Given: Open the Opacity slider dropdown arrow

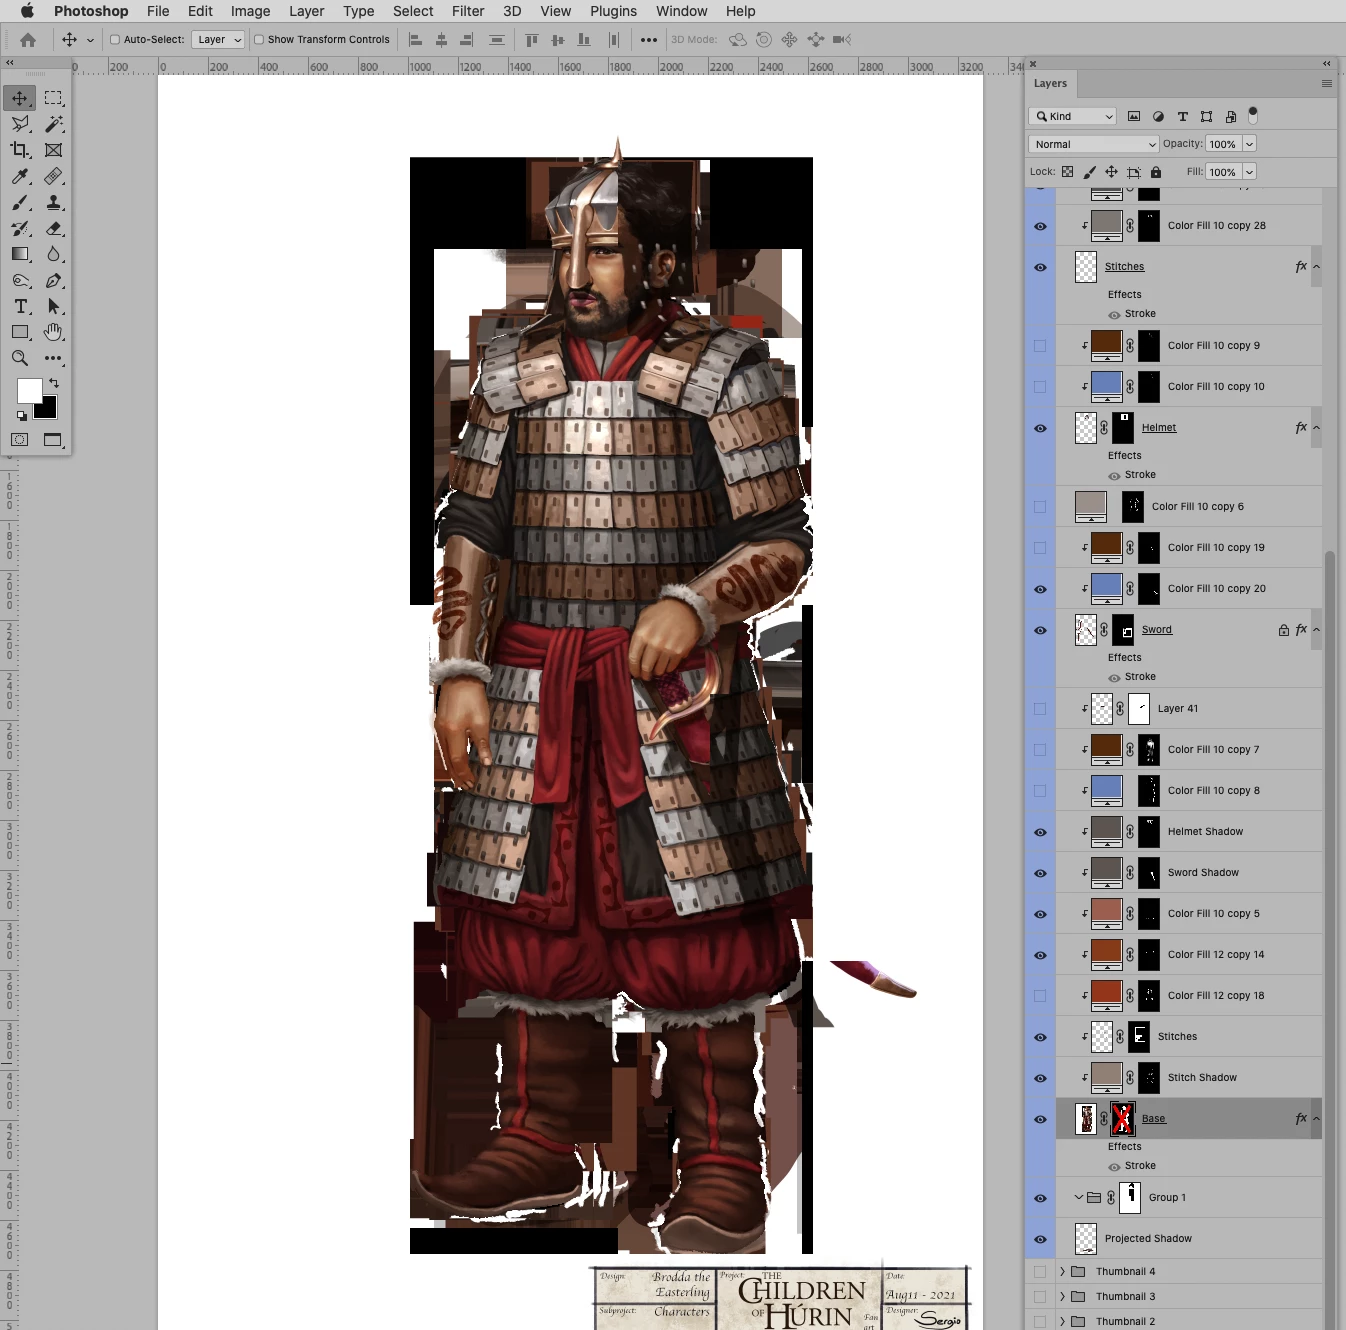Looking at the screenshot, I should pos(1249,144).
